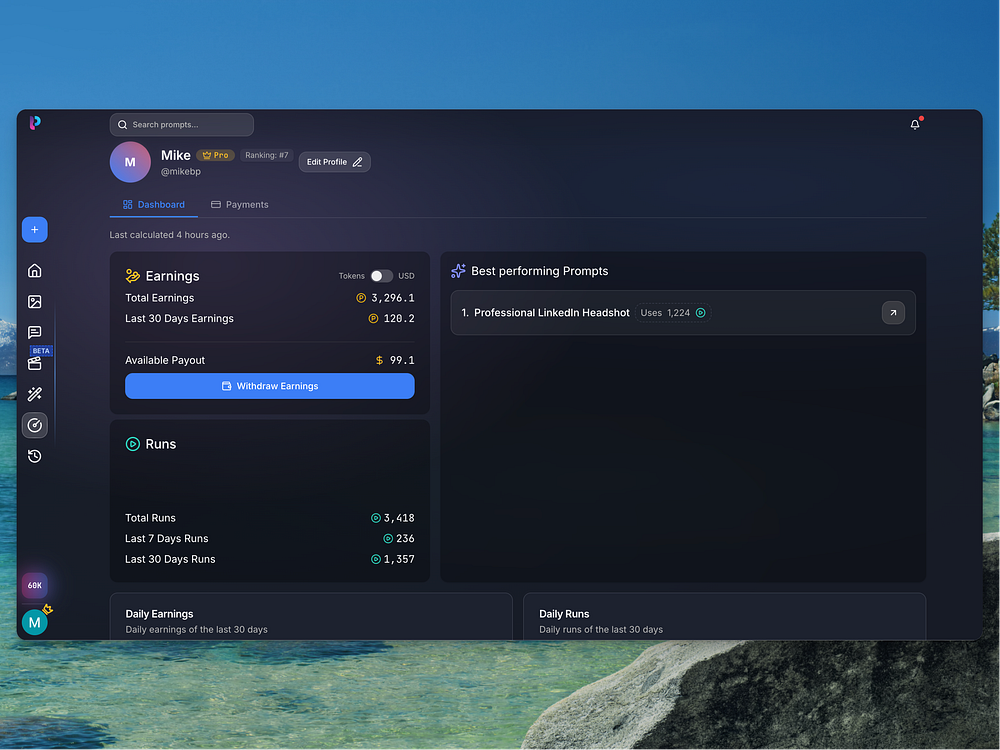Image resolution: width=1000 pixels, height=750 pixels.
Task: Select the dashboard gauge sidebar icon
Action: point(34,425)
